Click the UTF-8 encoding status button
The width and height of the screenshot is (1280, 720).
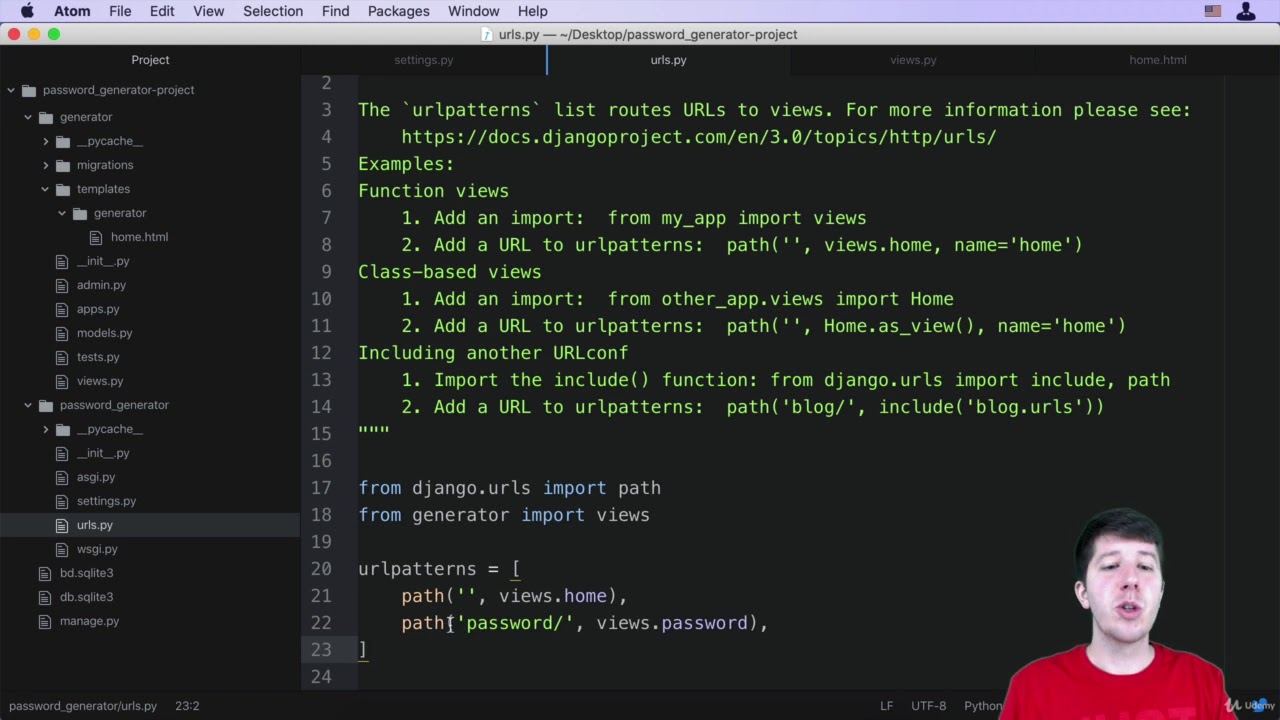pos(928,706)
